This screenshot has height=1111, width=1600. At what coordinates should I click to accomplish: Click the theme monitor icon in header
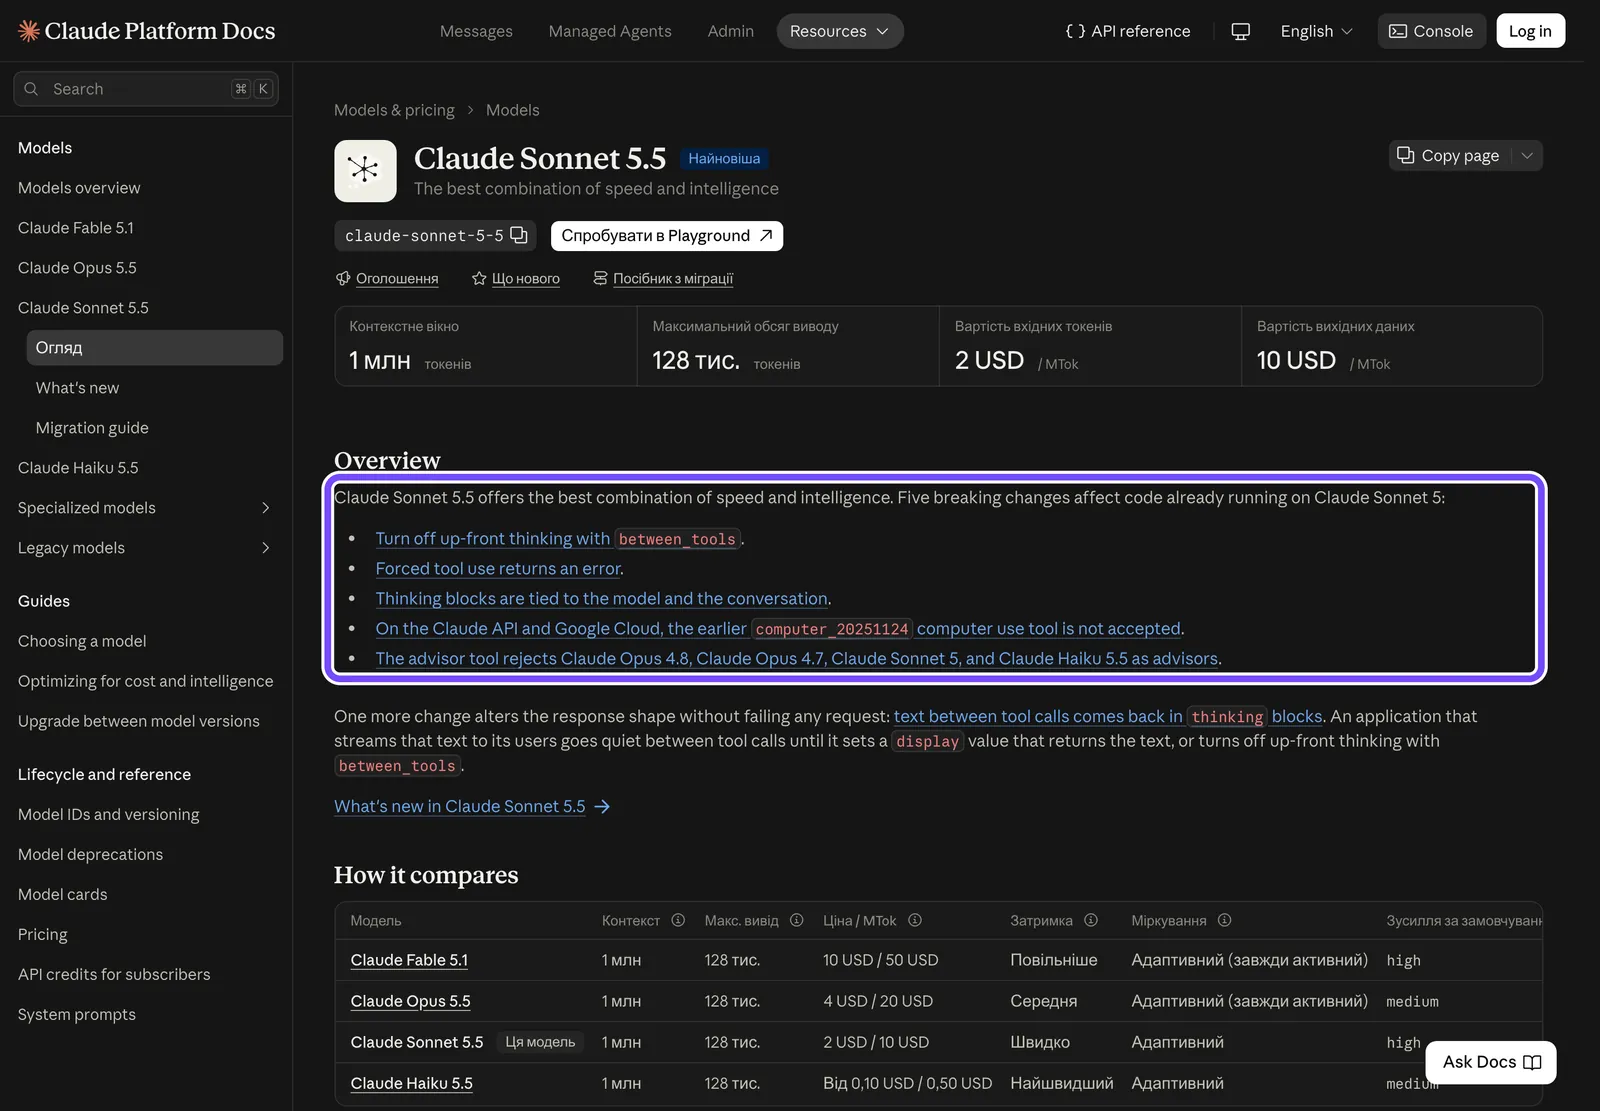1240,31
